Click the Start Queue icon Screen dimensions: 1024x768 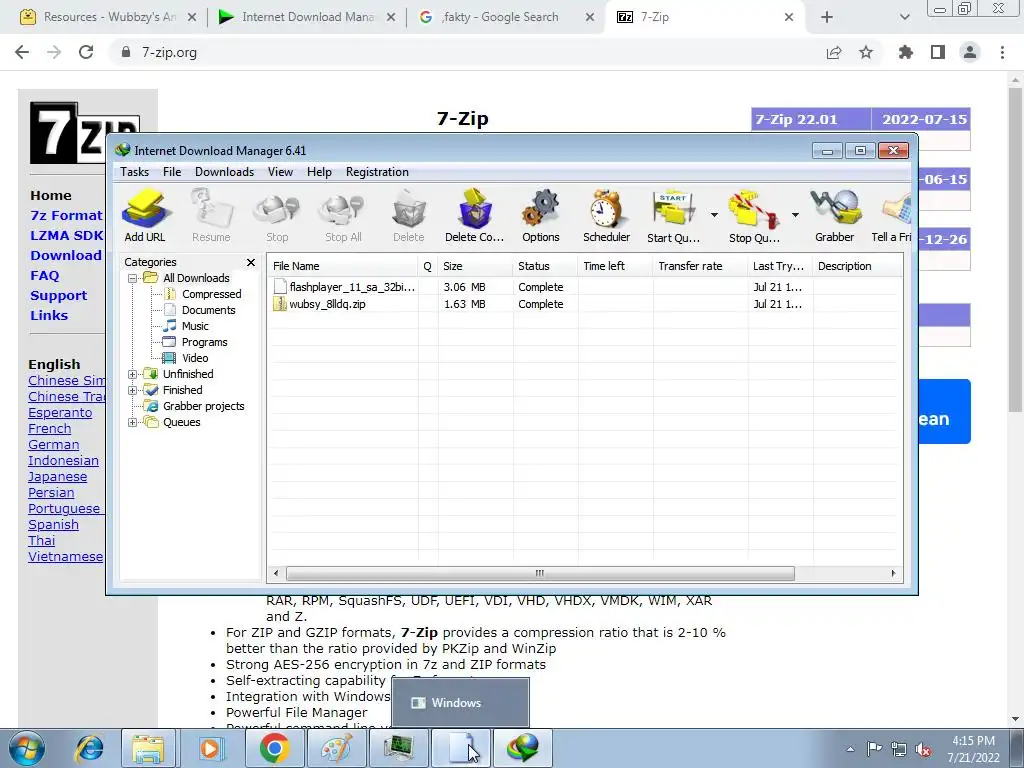coord(673,216)
